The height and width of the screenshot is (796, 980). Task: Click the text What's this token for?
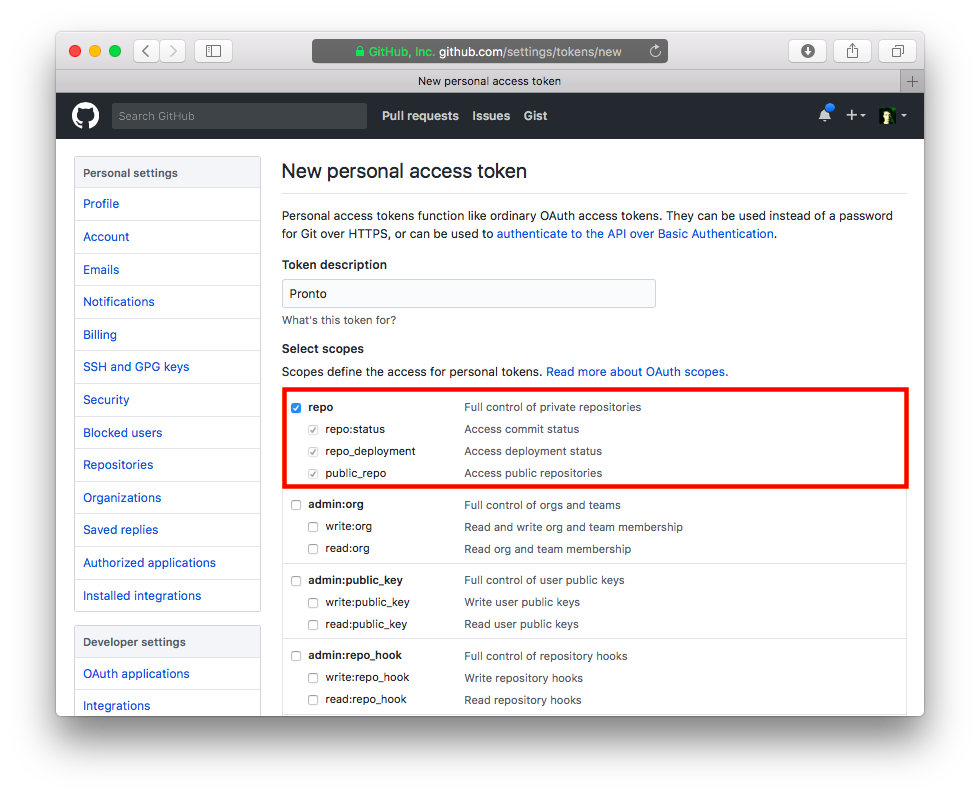tap(339, 320)
